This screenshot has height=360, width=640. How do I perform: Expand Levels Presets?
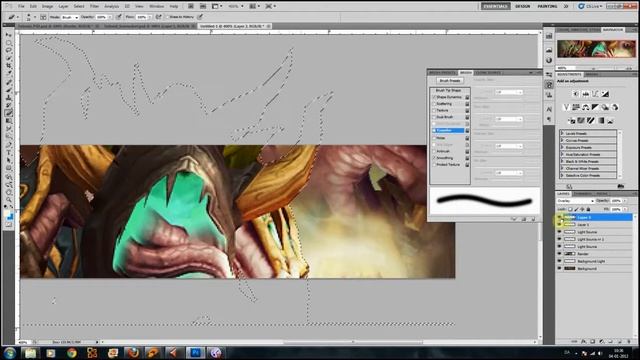(562, 133)
